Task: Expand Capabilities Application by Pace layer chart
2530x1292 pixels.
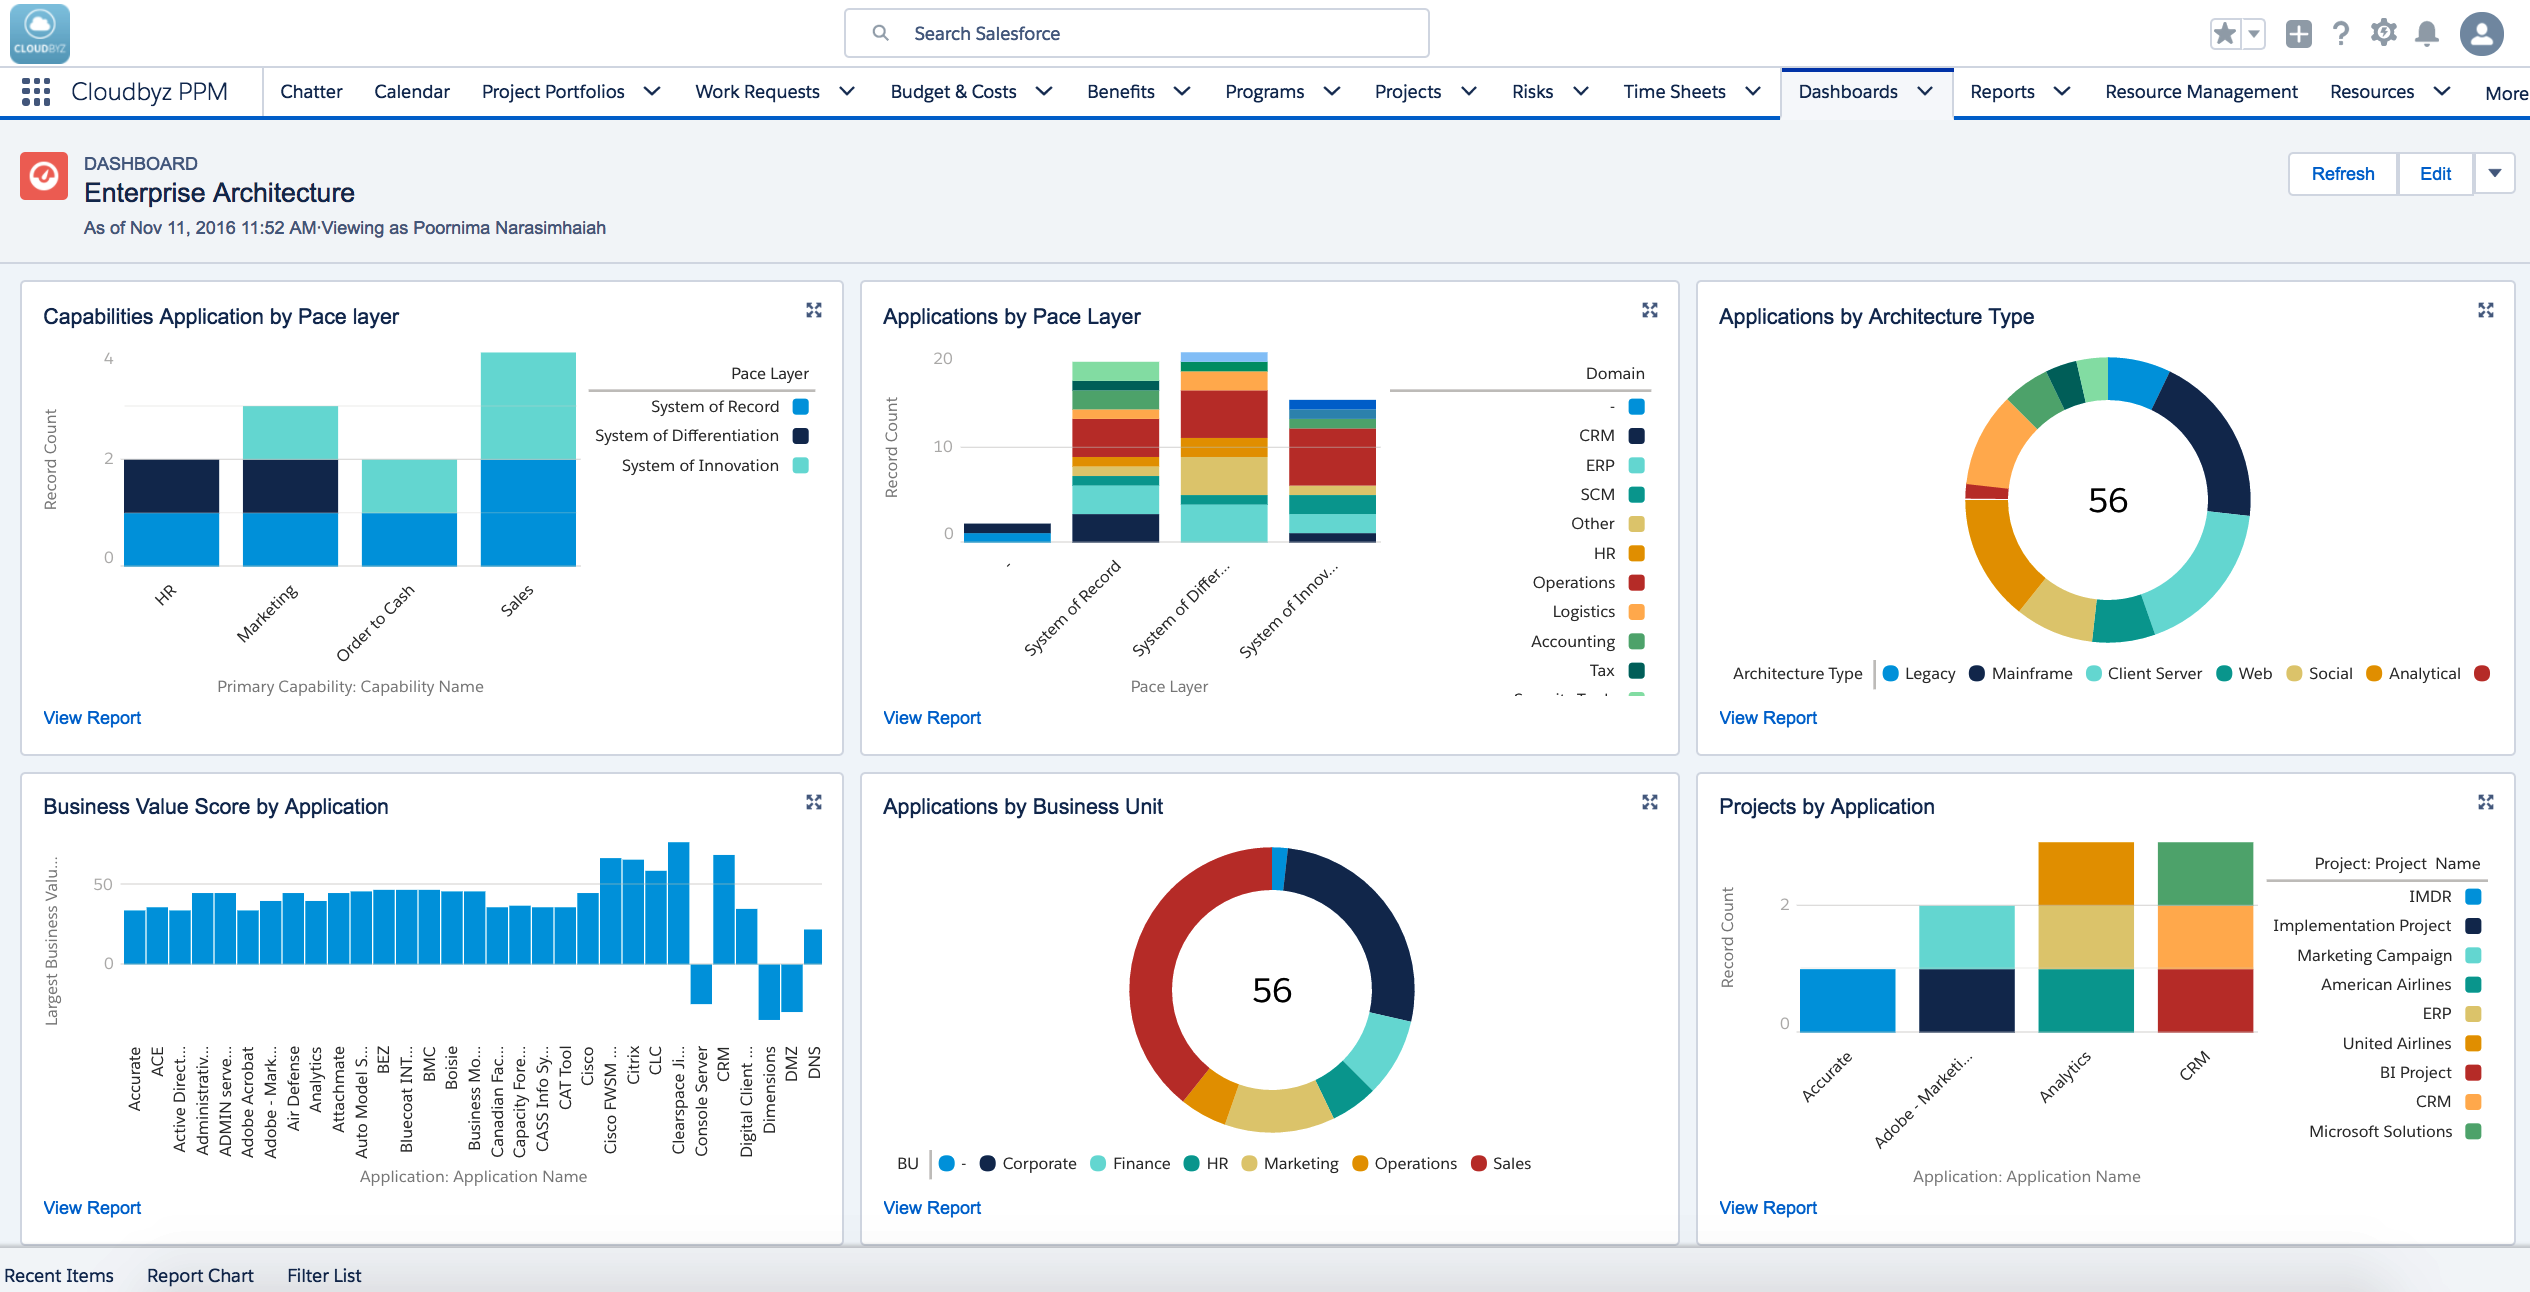Action: (x=814, y=311)
